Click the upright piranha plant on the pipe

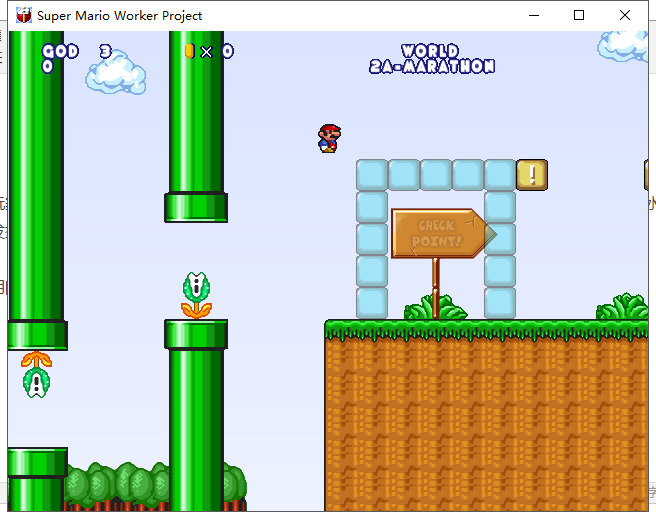196,295
